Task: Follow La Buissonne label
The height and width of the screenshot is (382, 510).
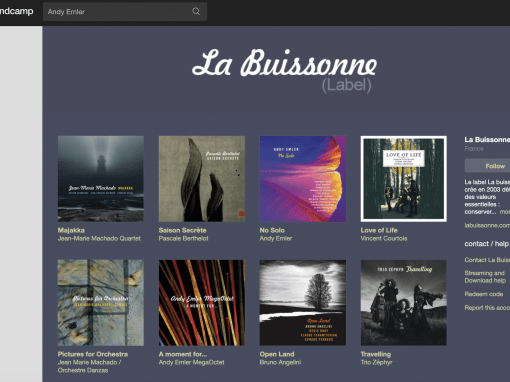Action: 487,166
